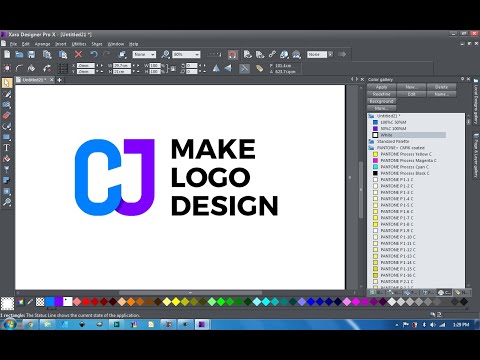This screenshot has width=480, height=360.
Task: Select the Transparency wine-glass tool
Action: [x=7, y=169]
